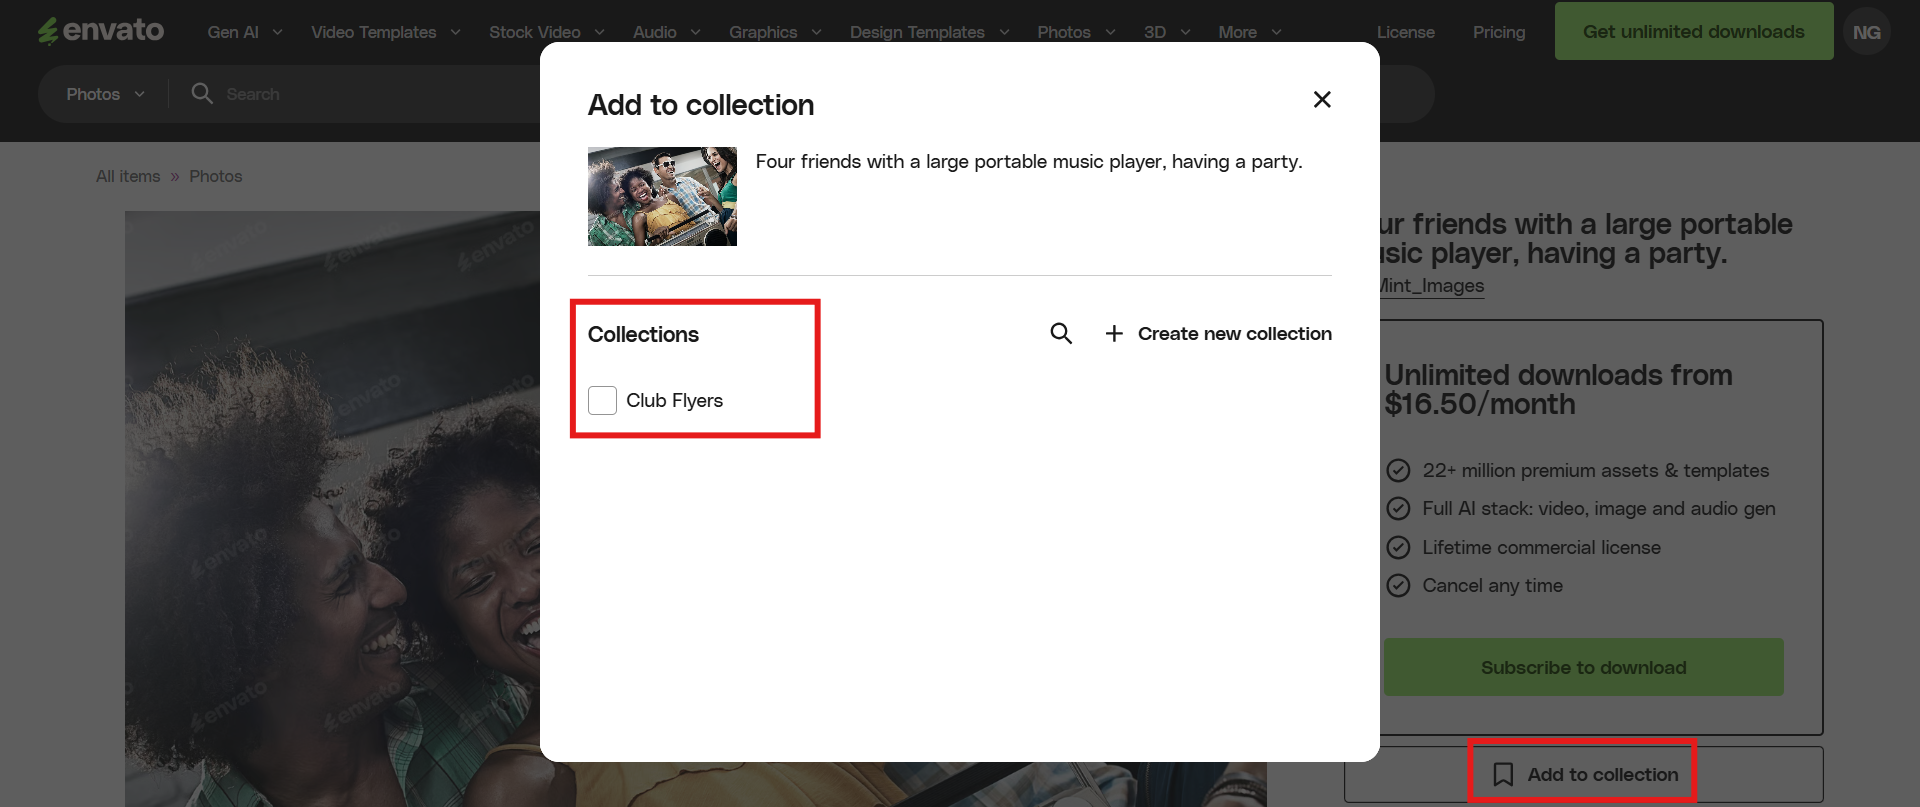Click the photo thumbnail in the dialog

click(662, 196)
